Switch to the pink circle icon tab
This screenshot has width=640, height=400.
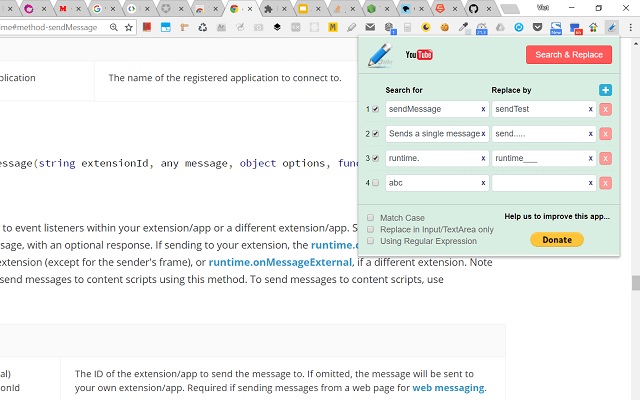click(x=29, y=9)
